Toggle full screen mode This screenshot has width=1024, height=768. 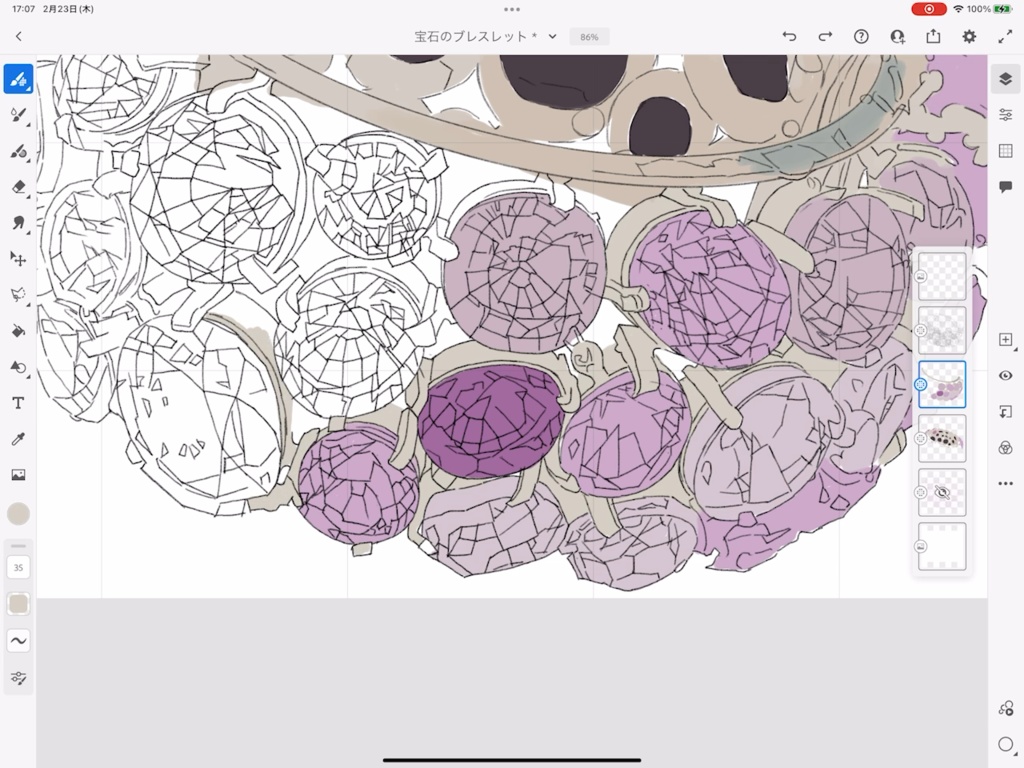coord(1005,37)
